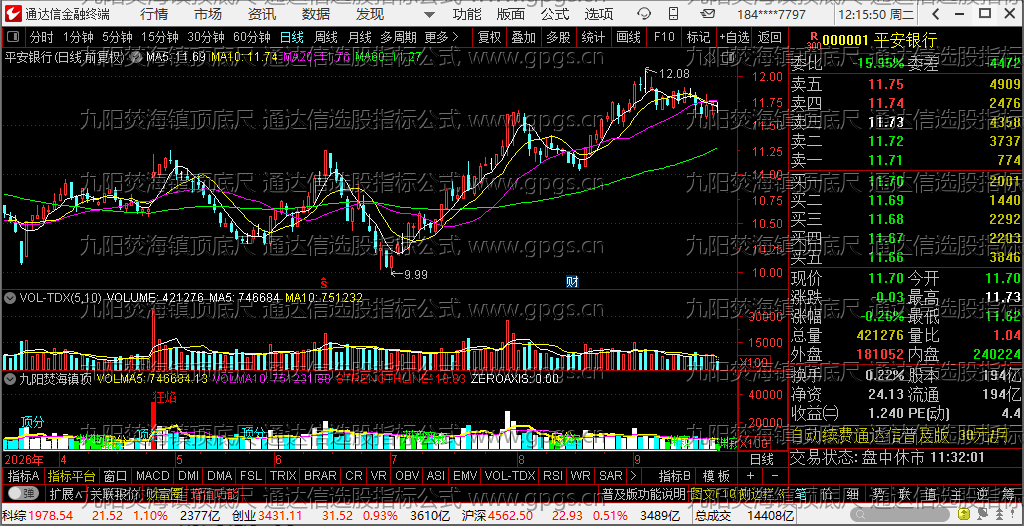Open the 指标B tab
1024x526 pixels.
(675, 476)
